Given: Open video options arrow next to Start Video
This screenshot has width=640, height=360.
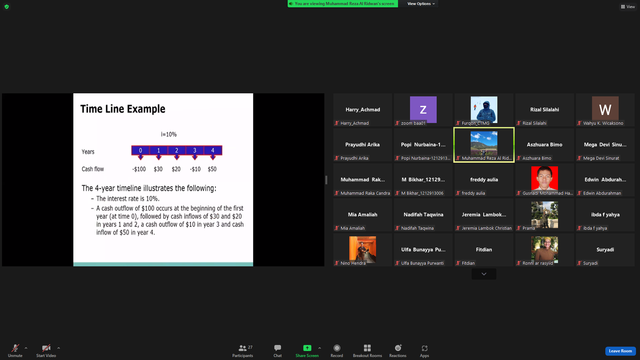Looking at the screenshot, I should [58, 348].
